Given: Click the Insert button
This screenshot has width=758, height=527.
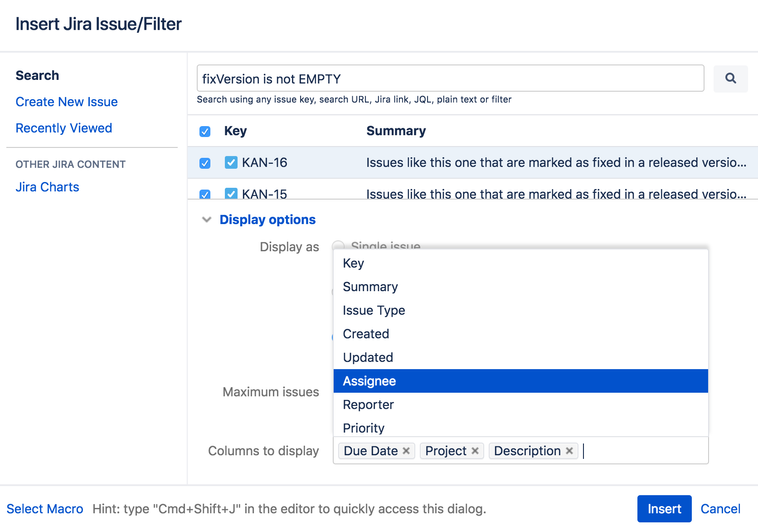Looking at the screenshot, I should 664,509.
